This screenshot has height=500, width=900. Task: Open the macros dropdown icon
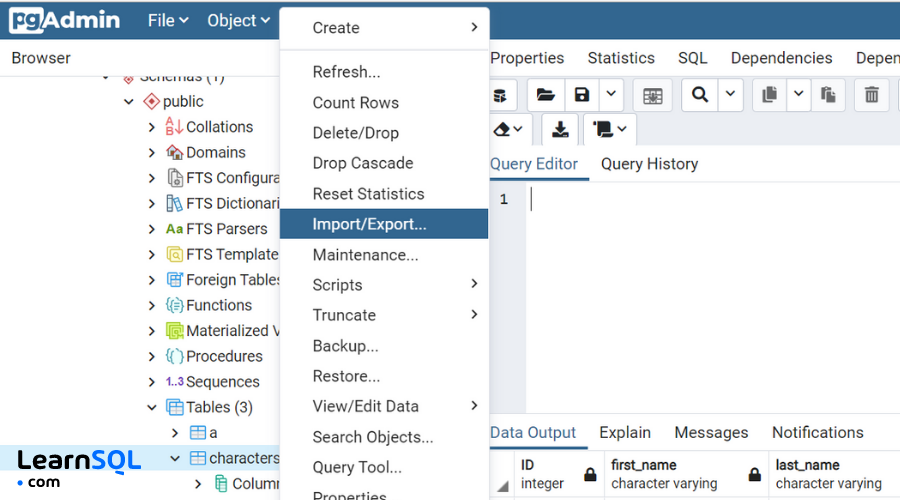click(x=610, y=129)
